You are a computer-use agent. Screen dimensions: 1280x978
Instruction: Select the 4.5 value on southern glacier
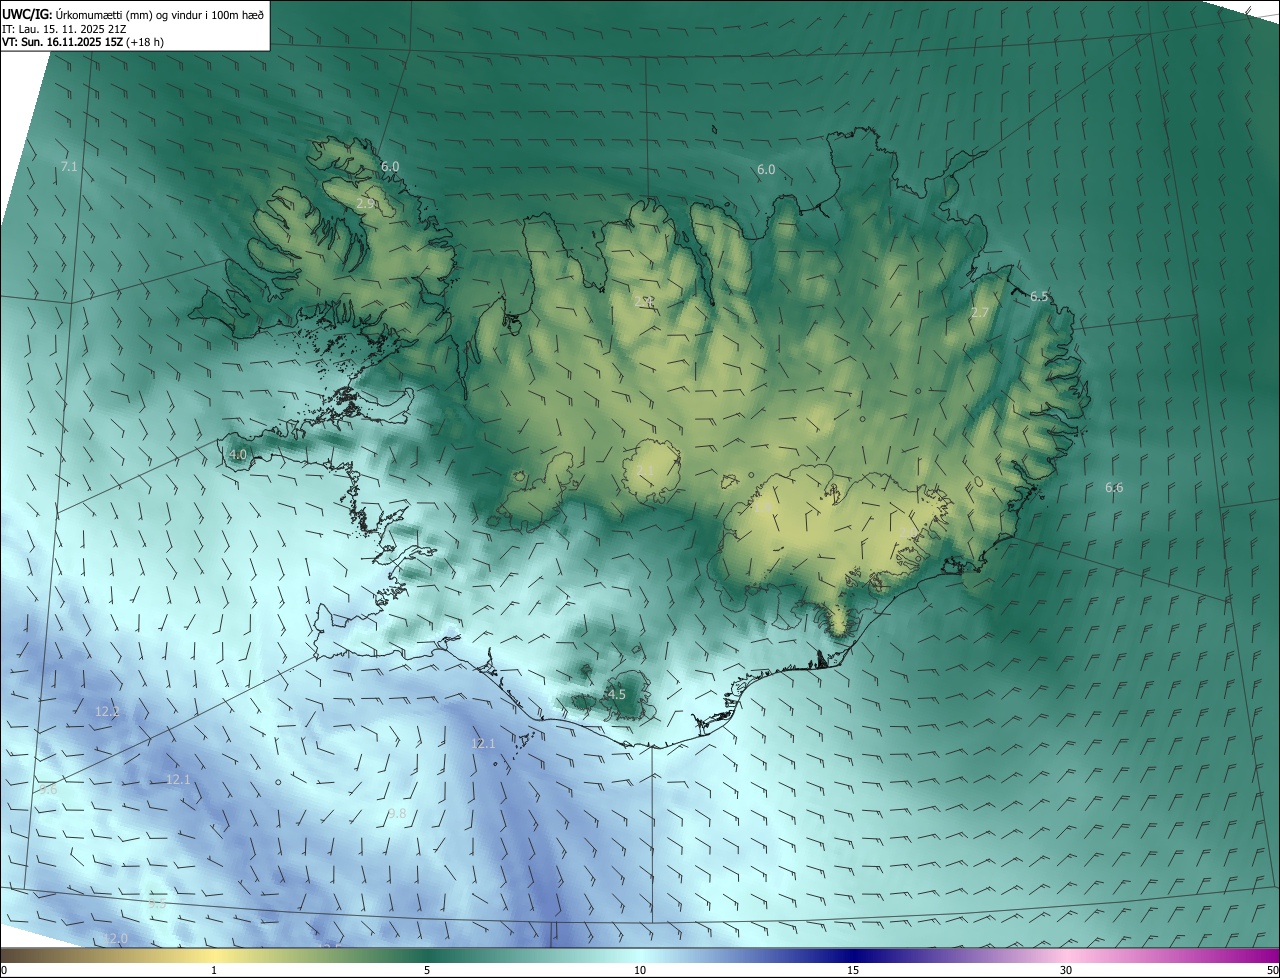click(616, 694)
